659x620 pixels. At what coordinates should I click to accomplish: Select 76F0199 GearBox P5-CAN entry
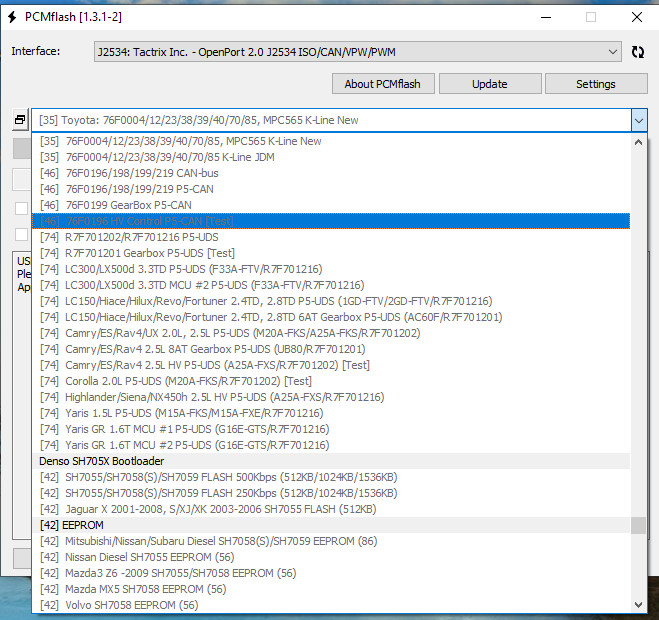[x=331, y=205]
